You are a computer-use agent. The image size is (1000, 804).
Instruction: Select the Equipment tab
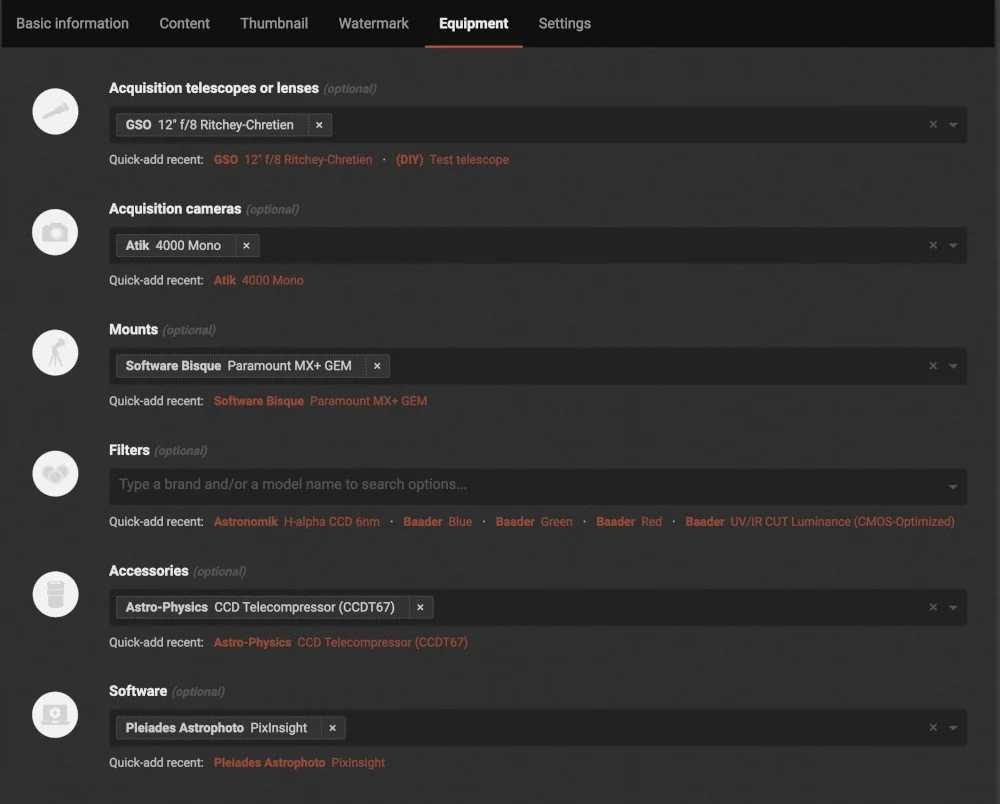(x=474, y=24)
